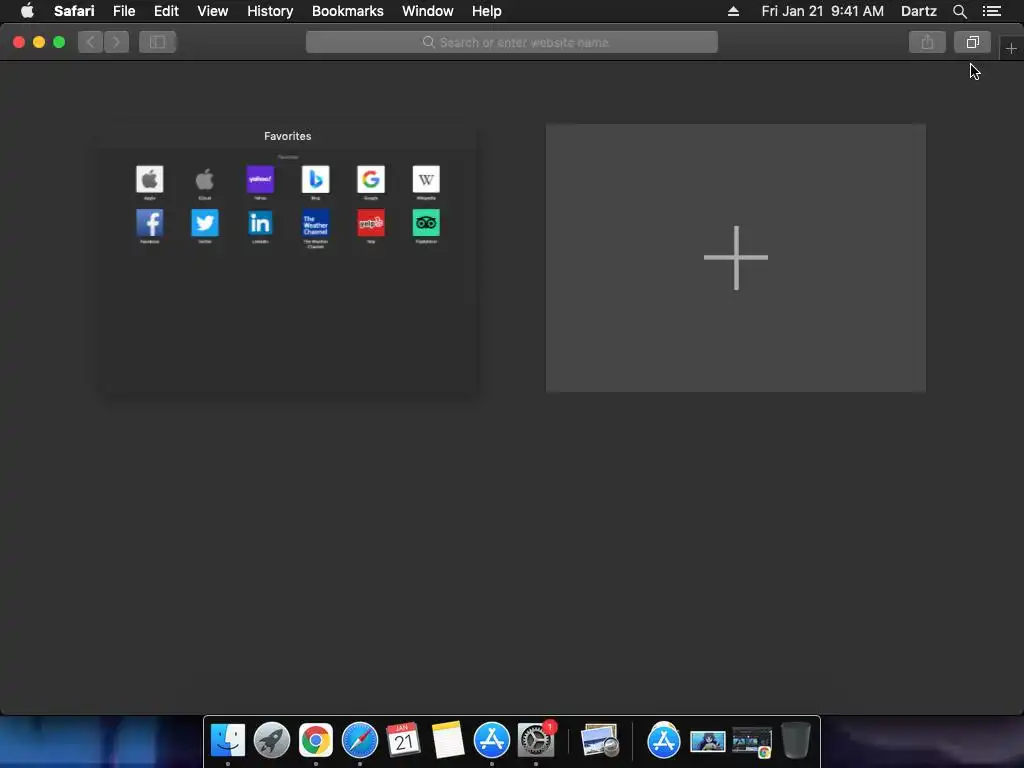Open Calendar from the Dock

click(404, 741)
